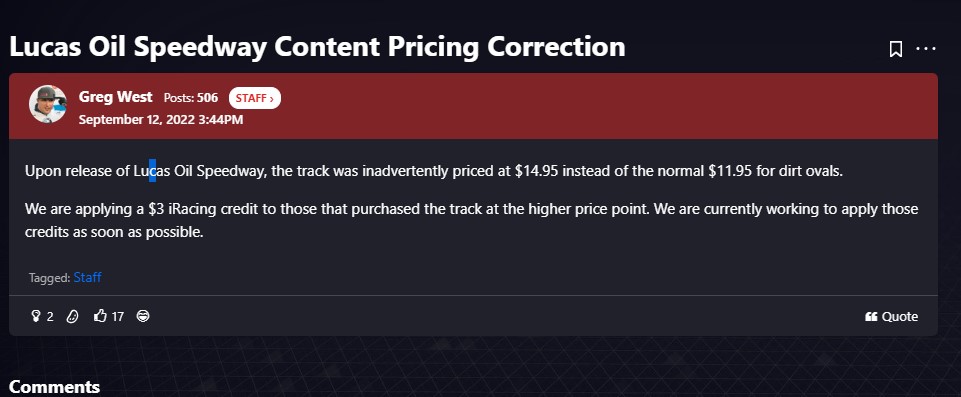Screen dimensions: 961x397
Task: Open Greg West's profile name link
Action: coord(116,97)
